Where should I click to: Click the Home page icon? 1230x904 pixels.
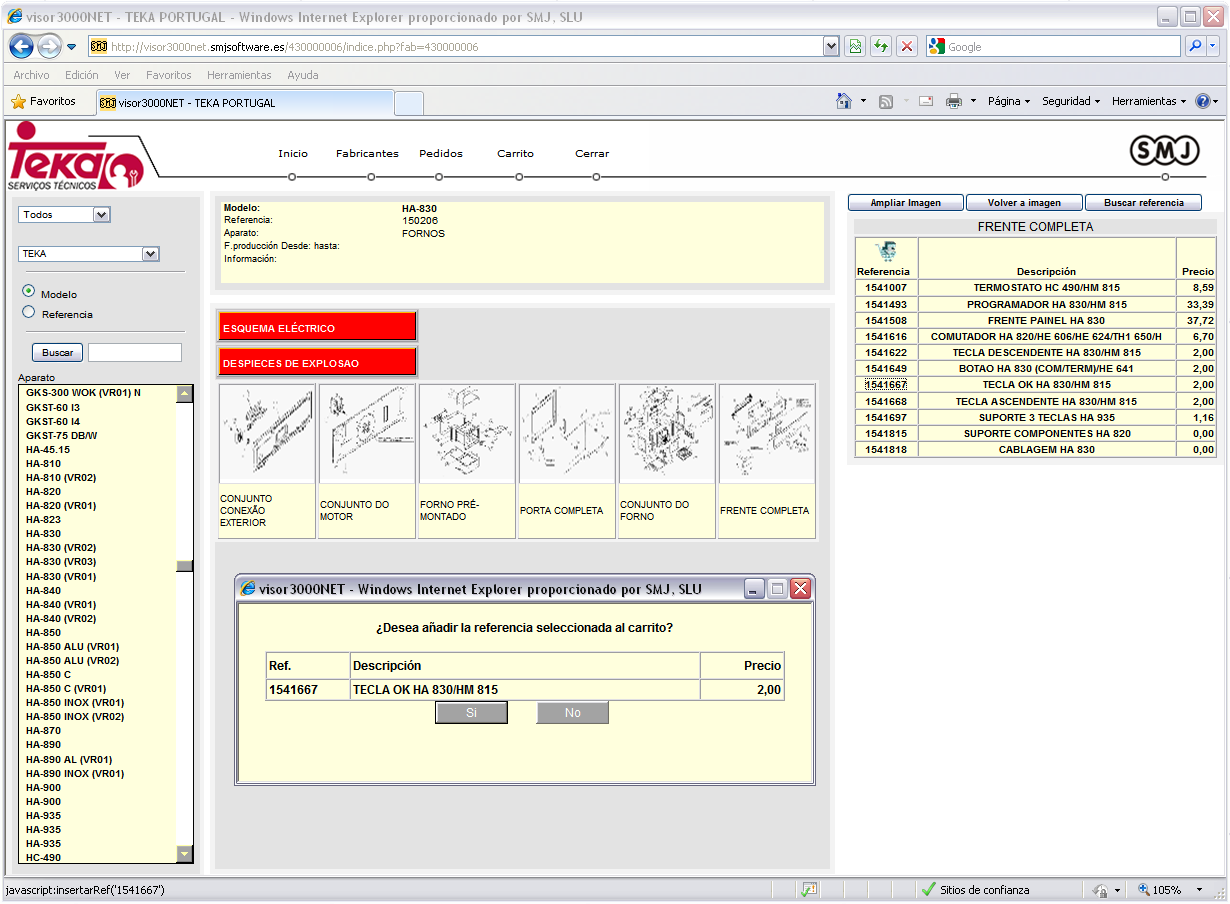(x=844, y=101)
